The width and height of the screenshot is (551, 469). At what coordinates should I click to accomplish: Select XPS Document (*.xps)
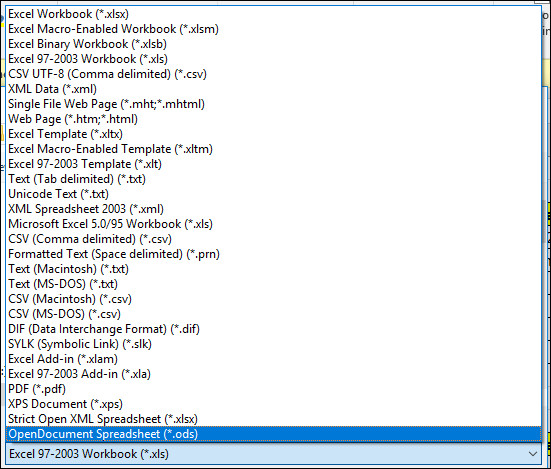[x=273, y=404]
